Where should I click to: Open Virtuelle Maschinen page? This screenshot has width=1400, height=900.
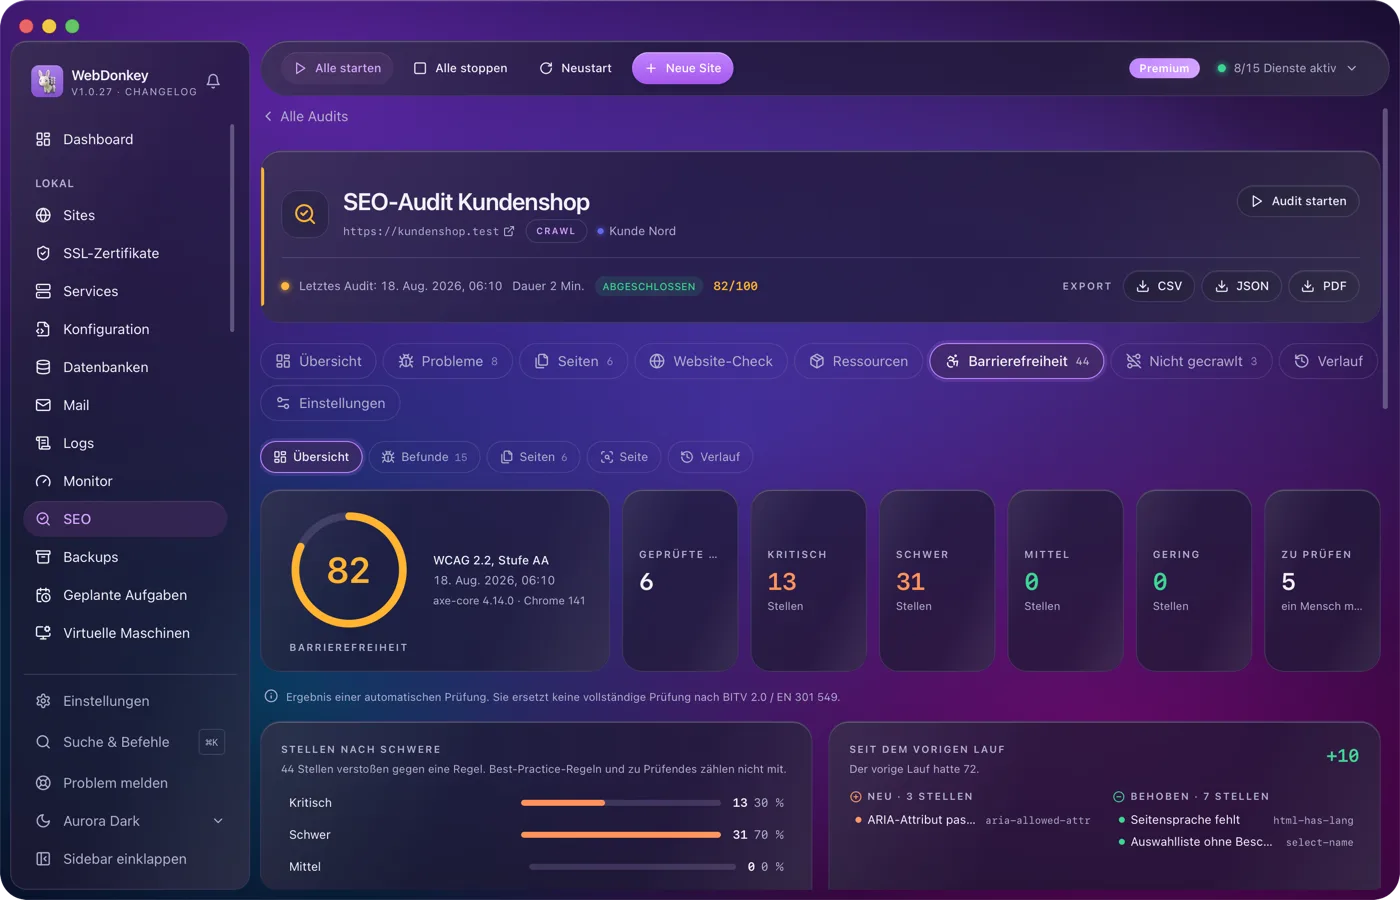coord(125,633)
